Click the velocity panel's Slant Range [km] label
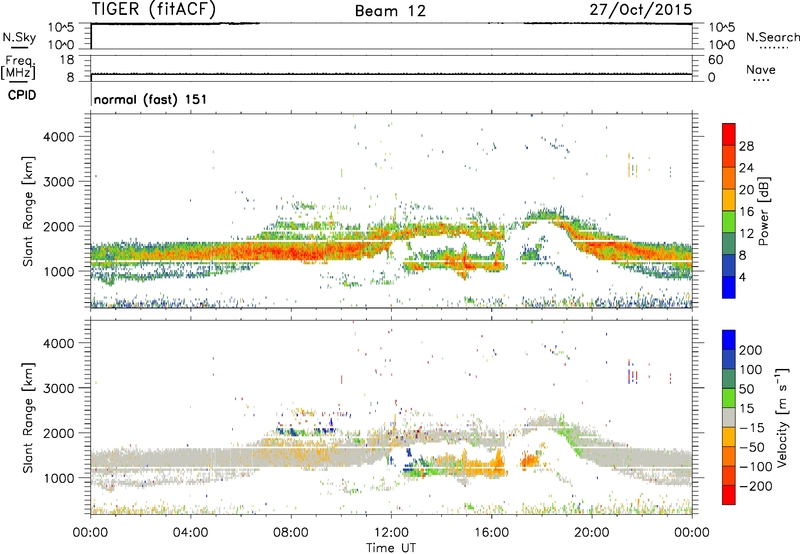 pyautogui.click(x=28, y=418)
